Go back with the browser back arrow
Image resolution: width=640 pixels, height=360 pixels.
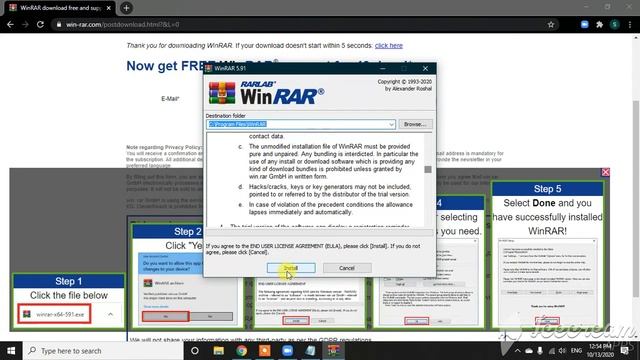pos(11,24)
